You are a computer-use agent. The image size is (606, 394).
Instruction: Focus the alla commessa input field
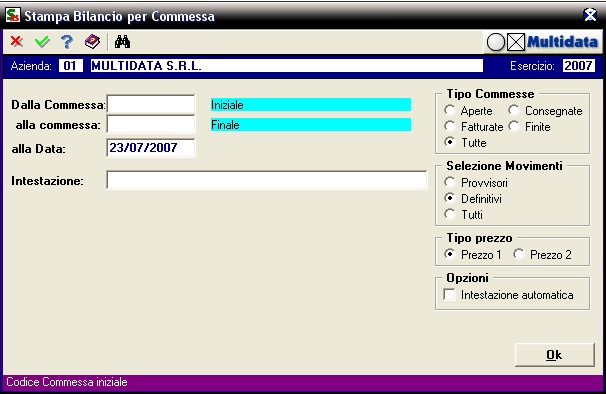point(151,125)
